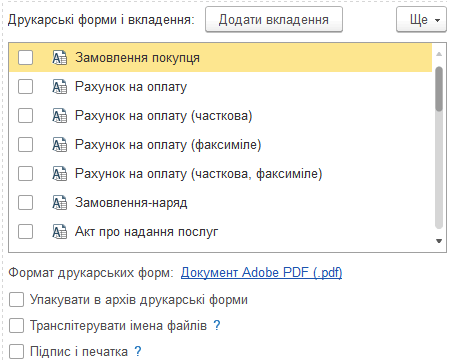Select the Рахунок на оплату (часткова, факсиміле) text
The width and height of the screenshot is (450, 360).
click(x=199, y=174)
